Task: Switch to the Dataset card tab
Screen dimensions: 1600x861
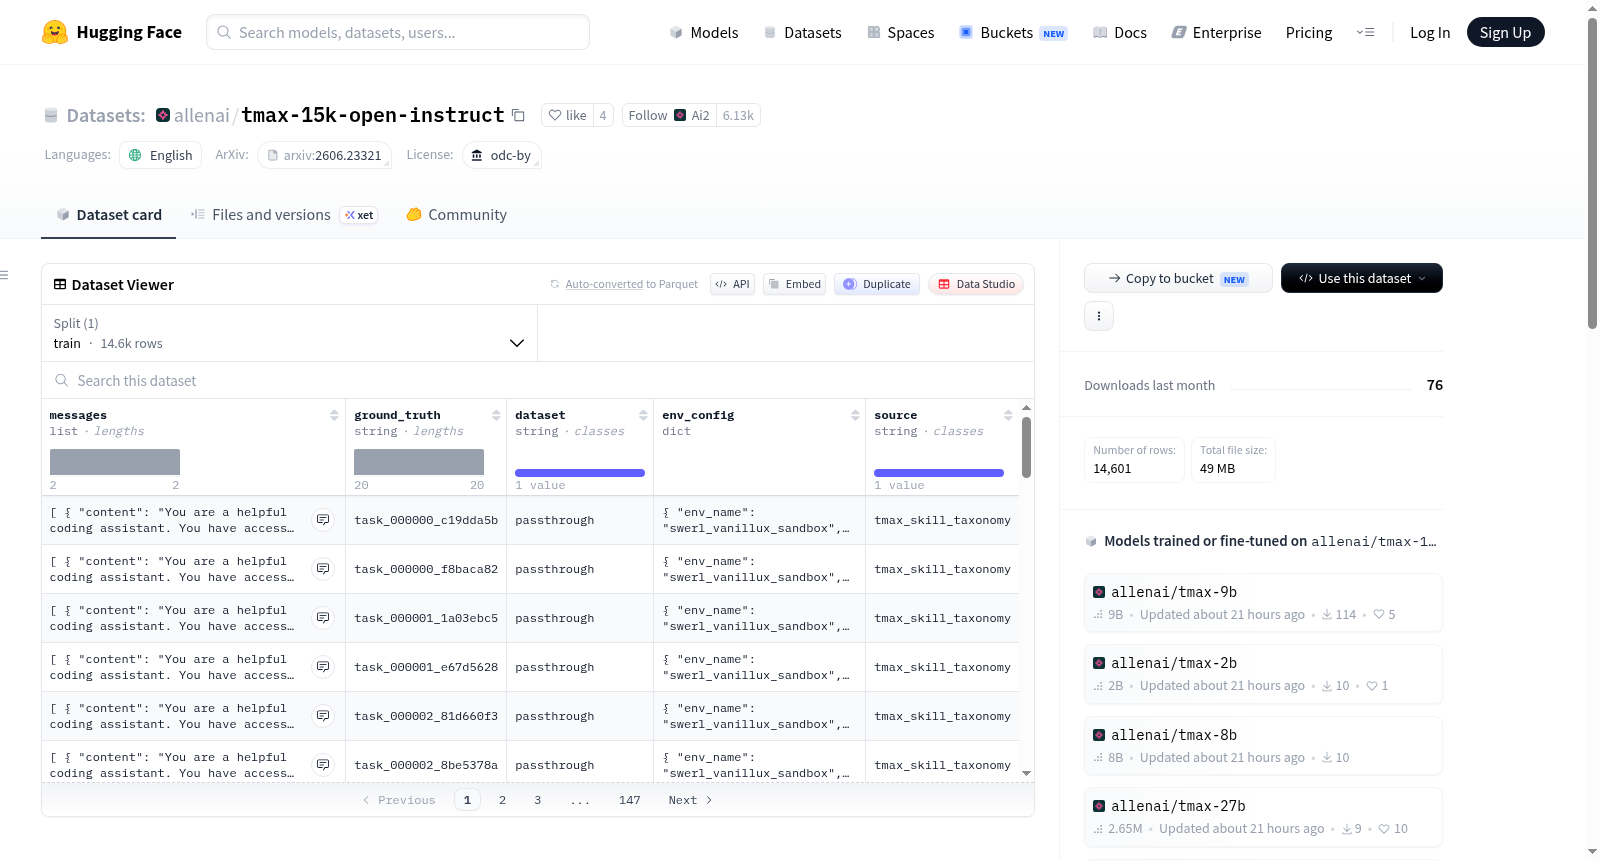Action: pyautogui.click(x=108, y=215)
